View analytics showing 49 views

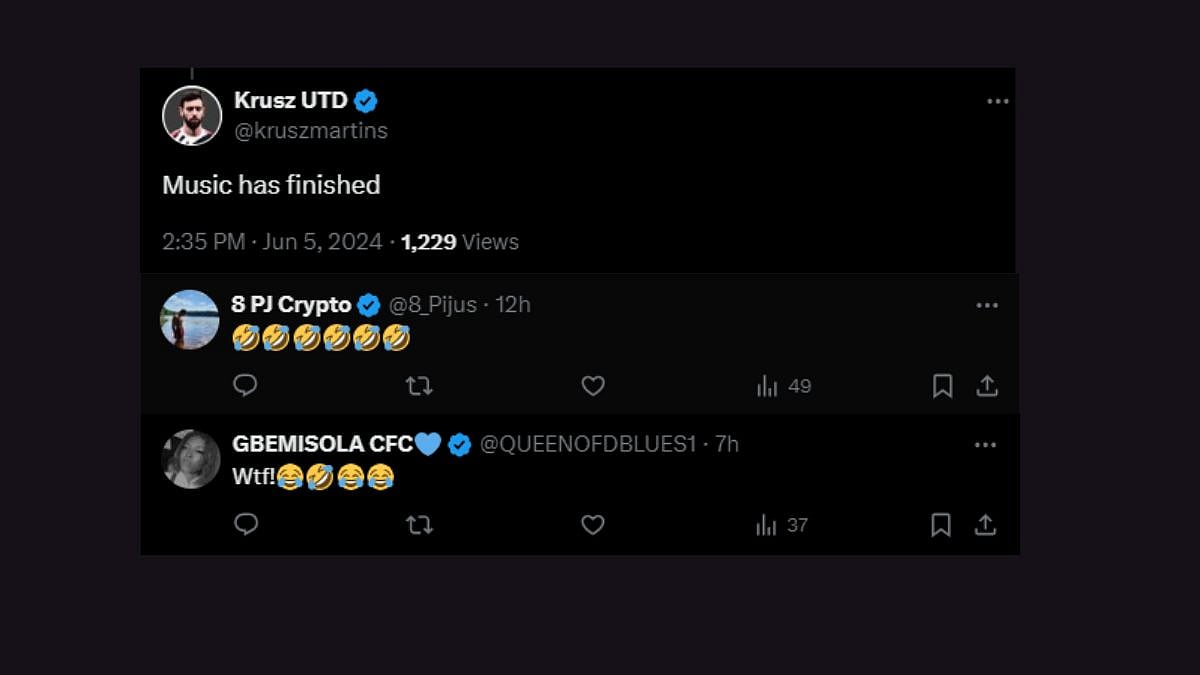point(784,386)
